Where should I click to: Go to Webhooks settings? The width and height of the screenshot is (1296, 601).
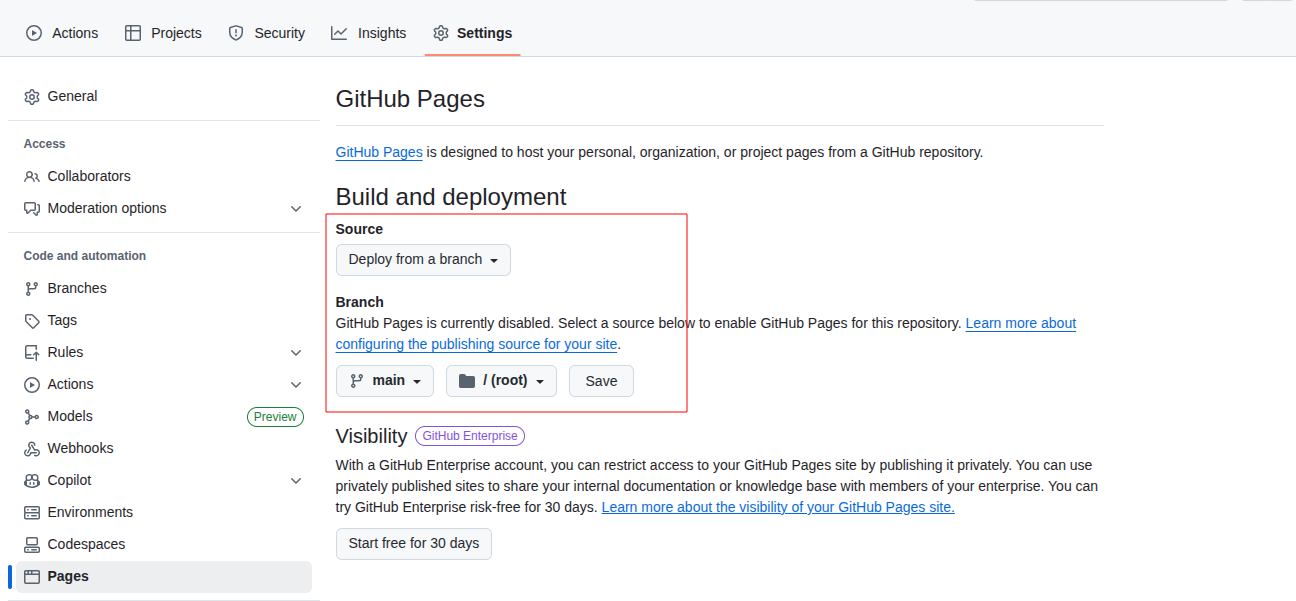[164, 448]
